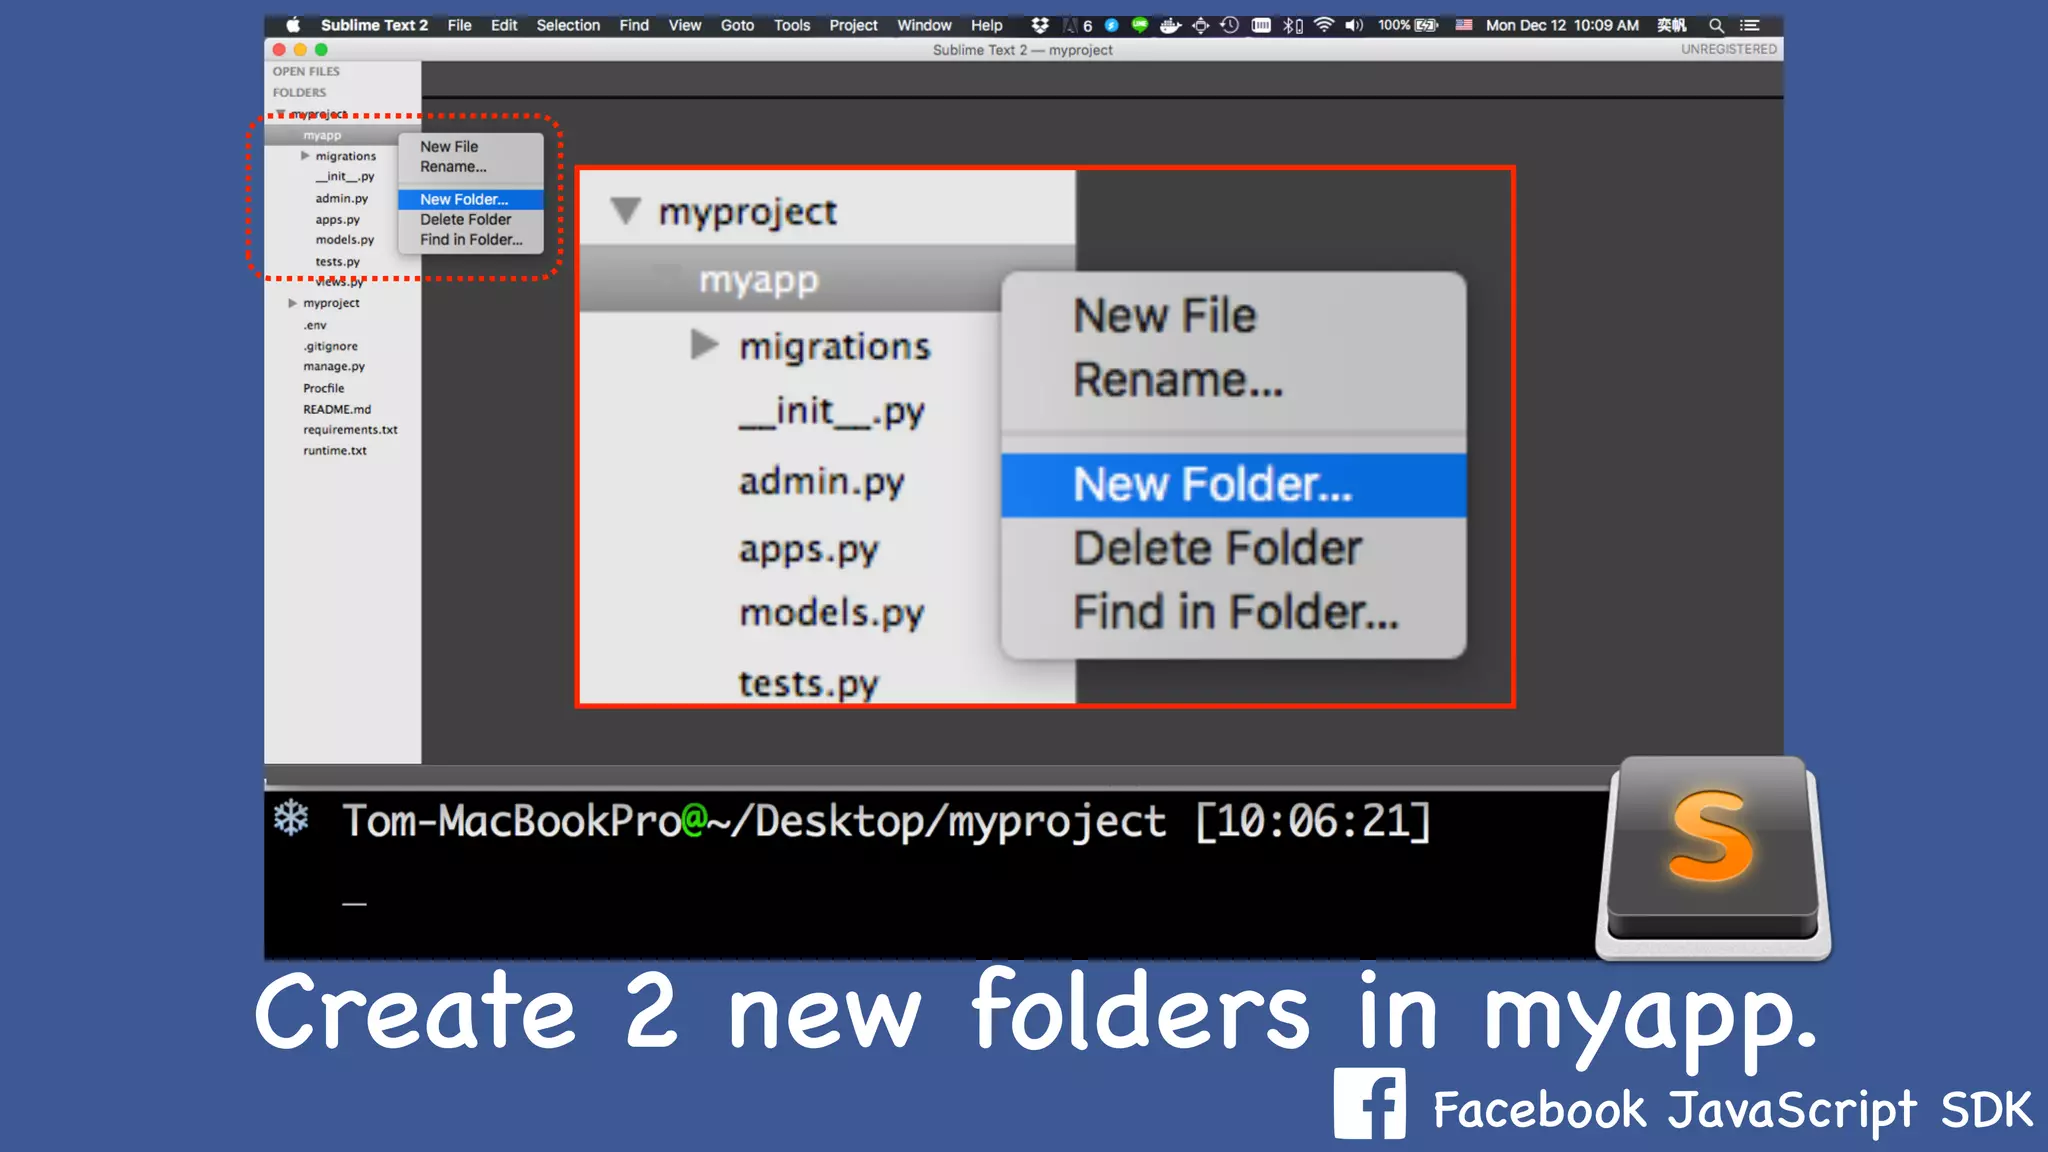Open the green LINE menu bar icon
The image size is (2048, 1152).
click(x=1139, y=25)
